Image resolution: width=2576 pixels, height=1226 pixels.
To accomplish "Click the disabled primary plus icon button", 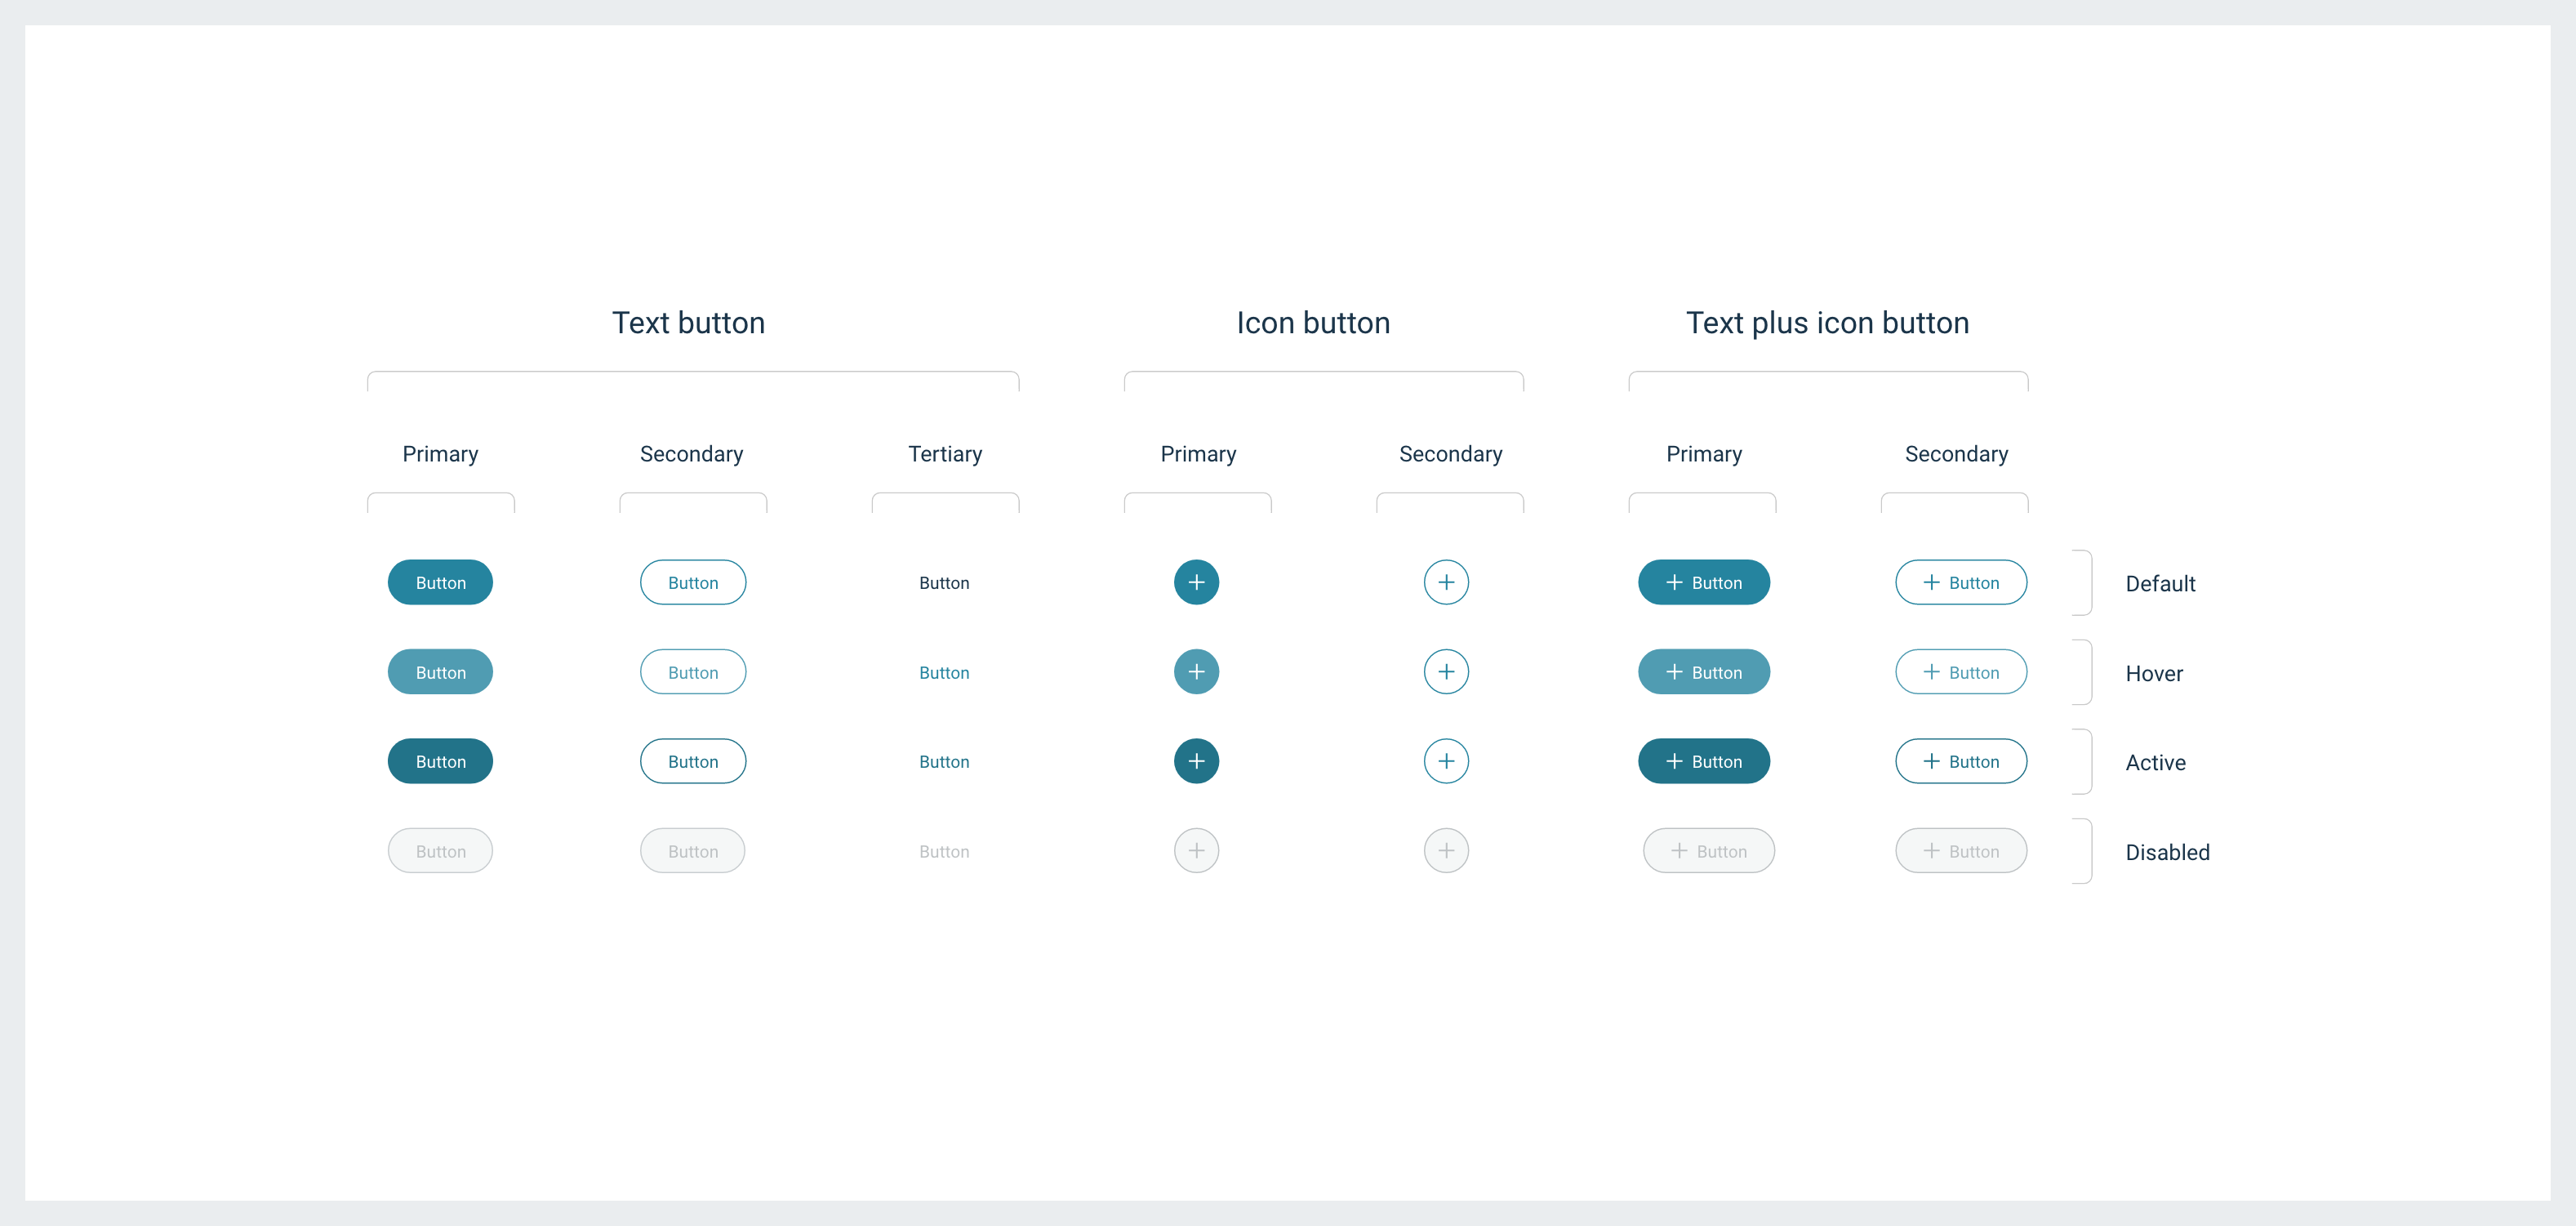I will (x=1196, y=851).
